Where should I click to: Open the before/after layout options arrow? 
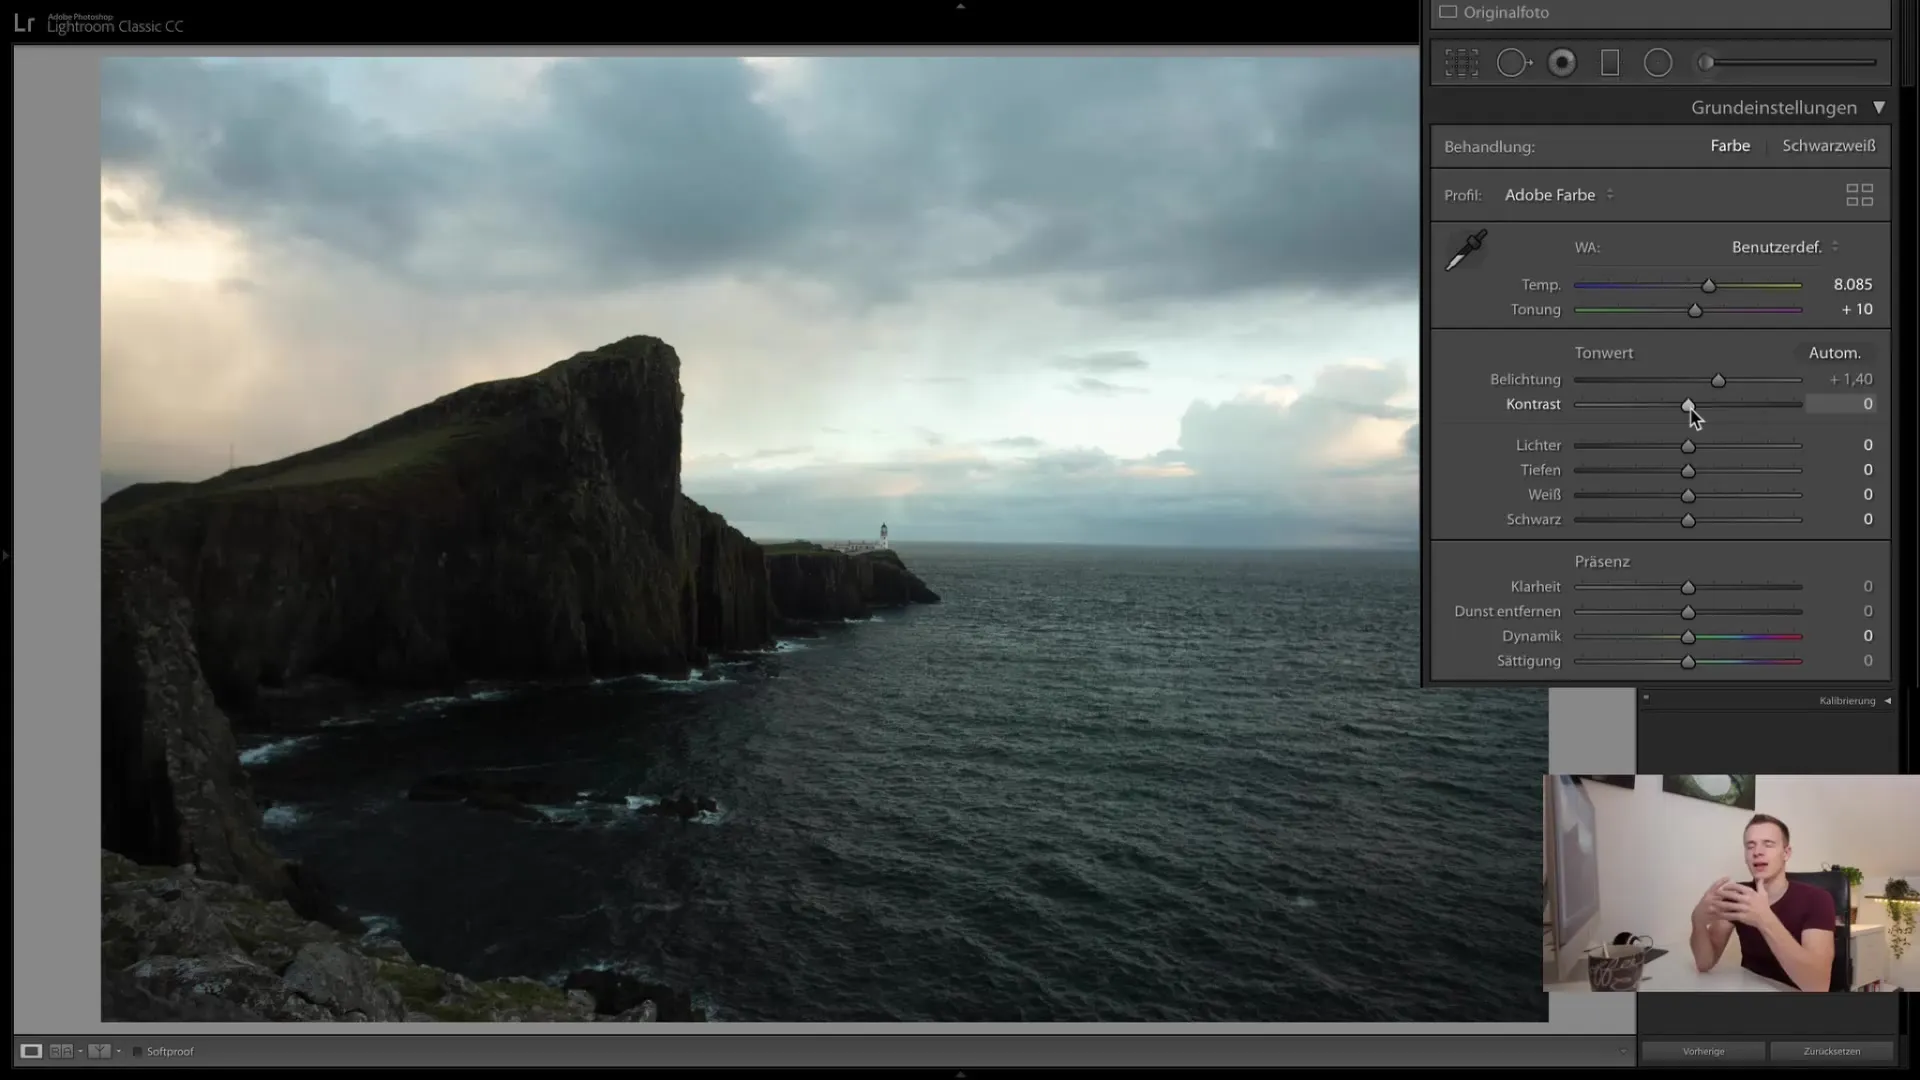pyautogui.click(x=119, y=1051)
